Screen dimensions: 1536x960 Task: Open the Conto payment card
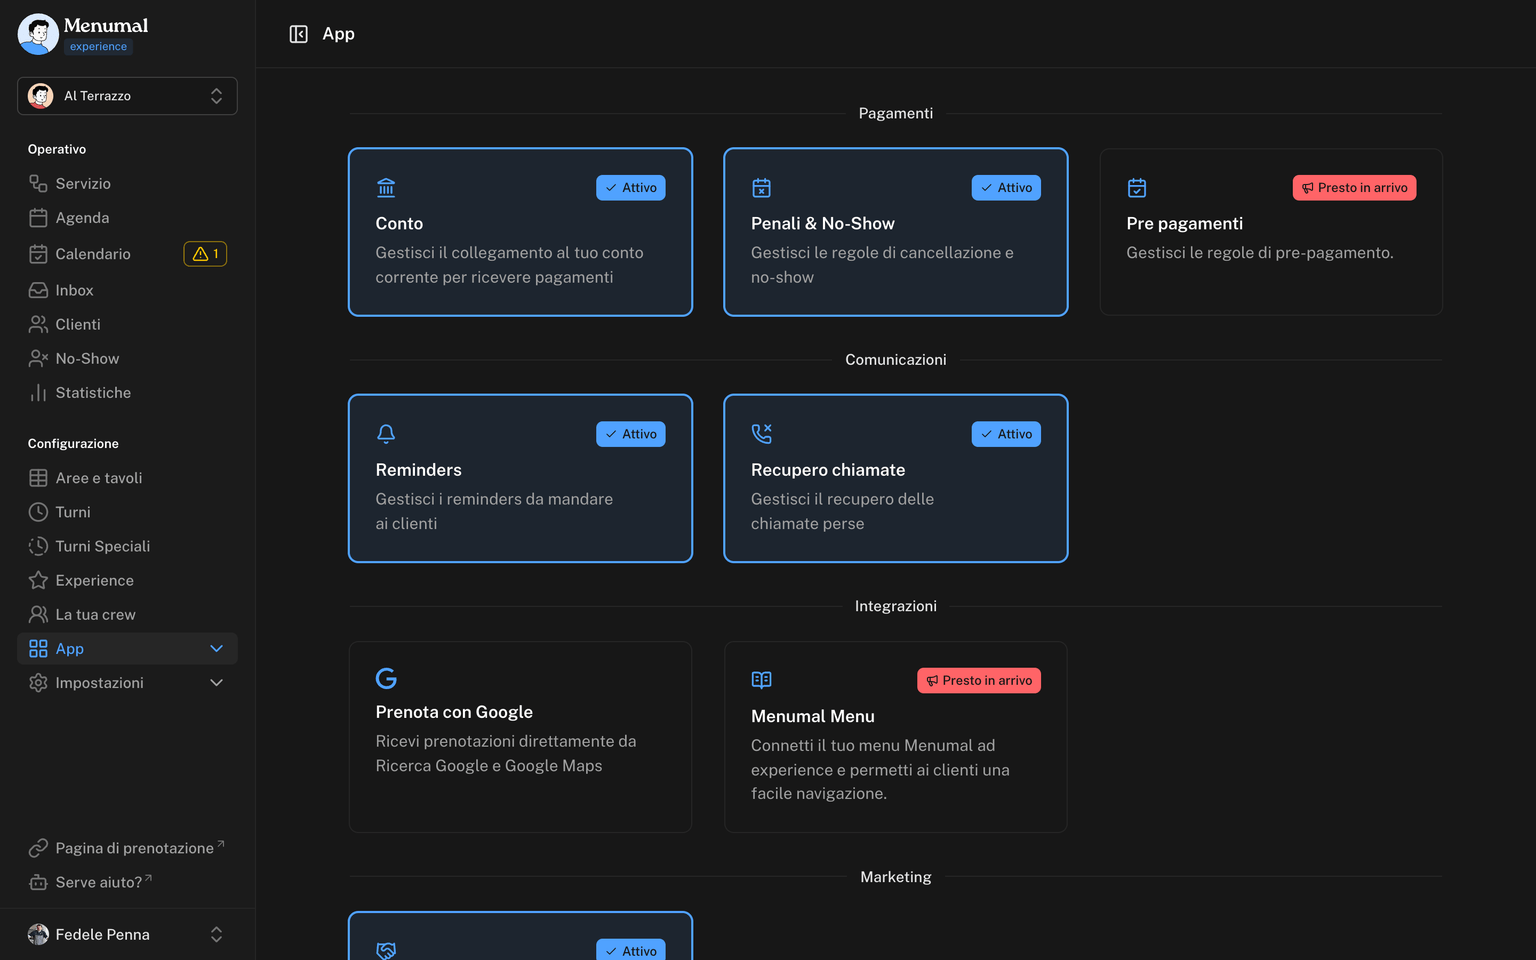[x=520, y=232]
